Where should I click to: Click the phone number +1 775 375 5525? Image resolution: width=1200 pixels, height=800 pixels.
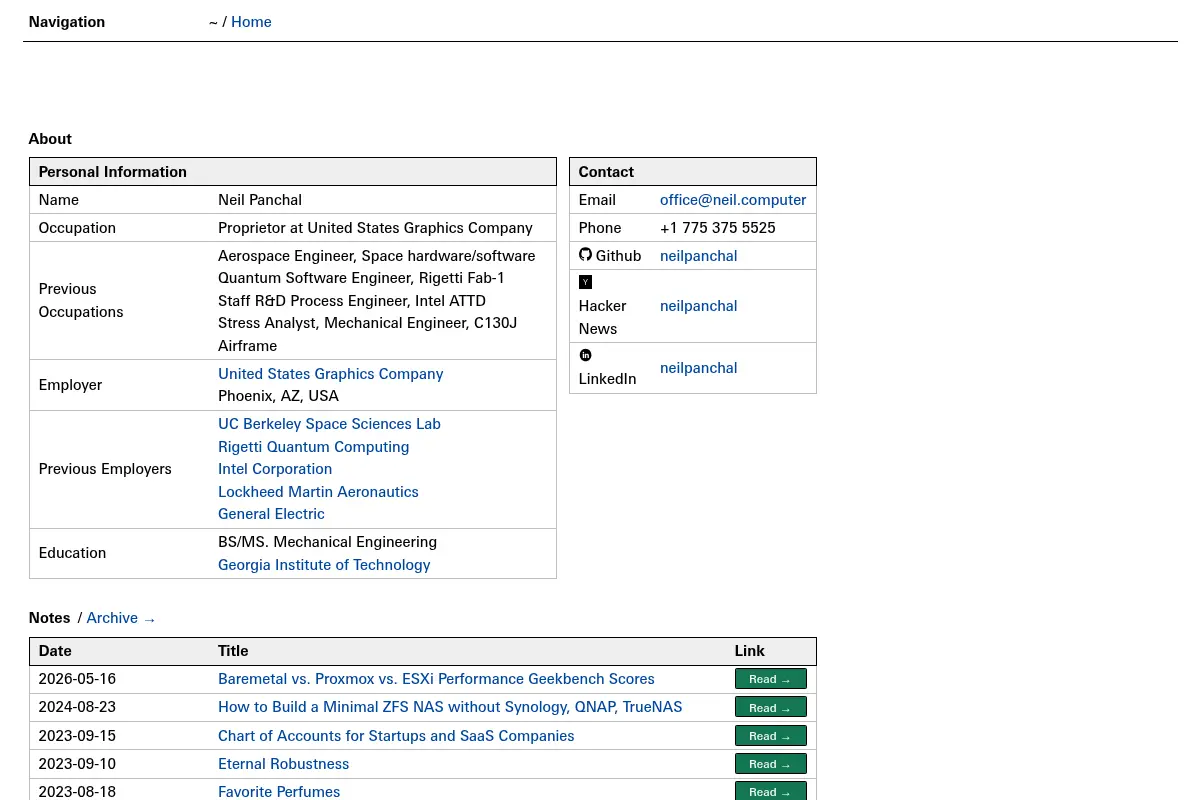click(x=717, y=228)
